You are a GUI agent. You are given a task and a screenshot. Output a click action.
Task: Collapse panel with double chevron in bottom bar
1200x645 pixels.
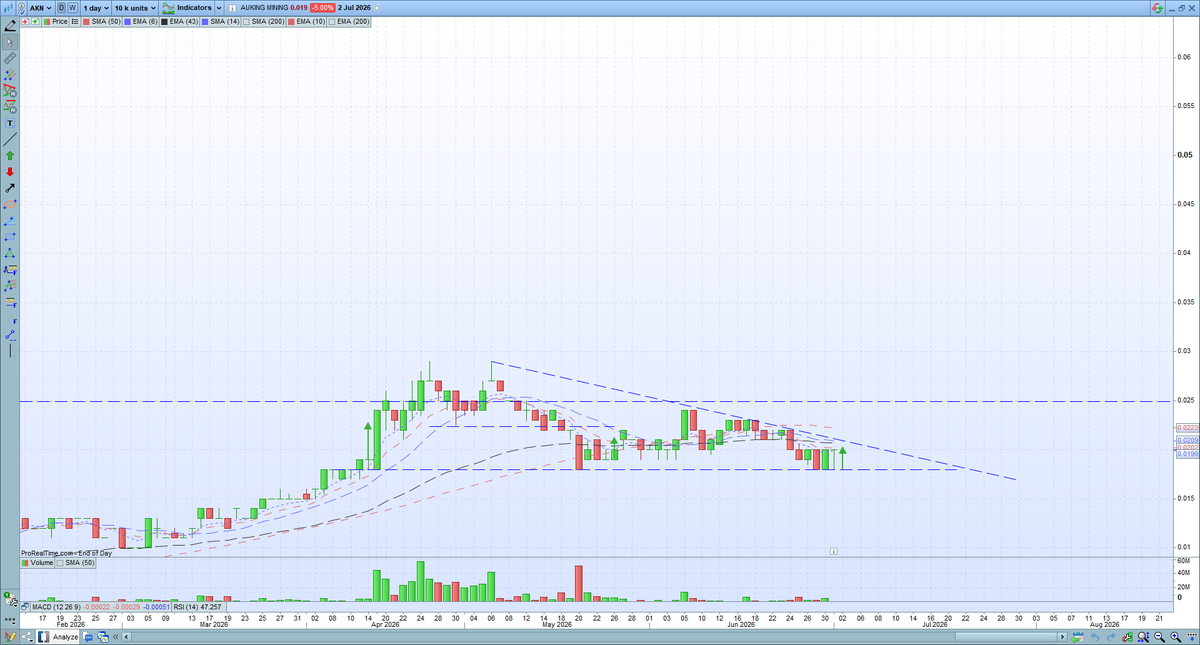(x=115, y=637)
